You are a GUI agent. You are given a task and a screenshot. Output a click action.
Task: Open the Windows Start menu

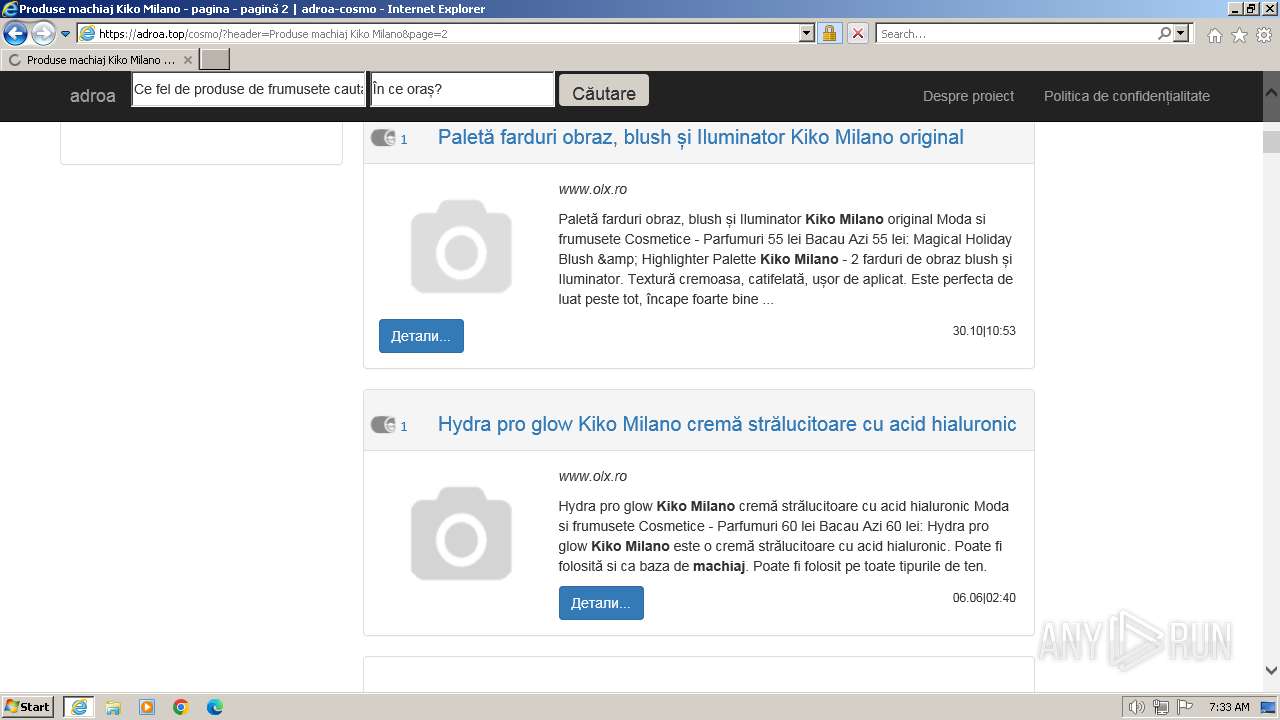pos(28,706)
